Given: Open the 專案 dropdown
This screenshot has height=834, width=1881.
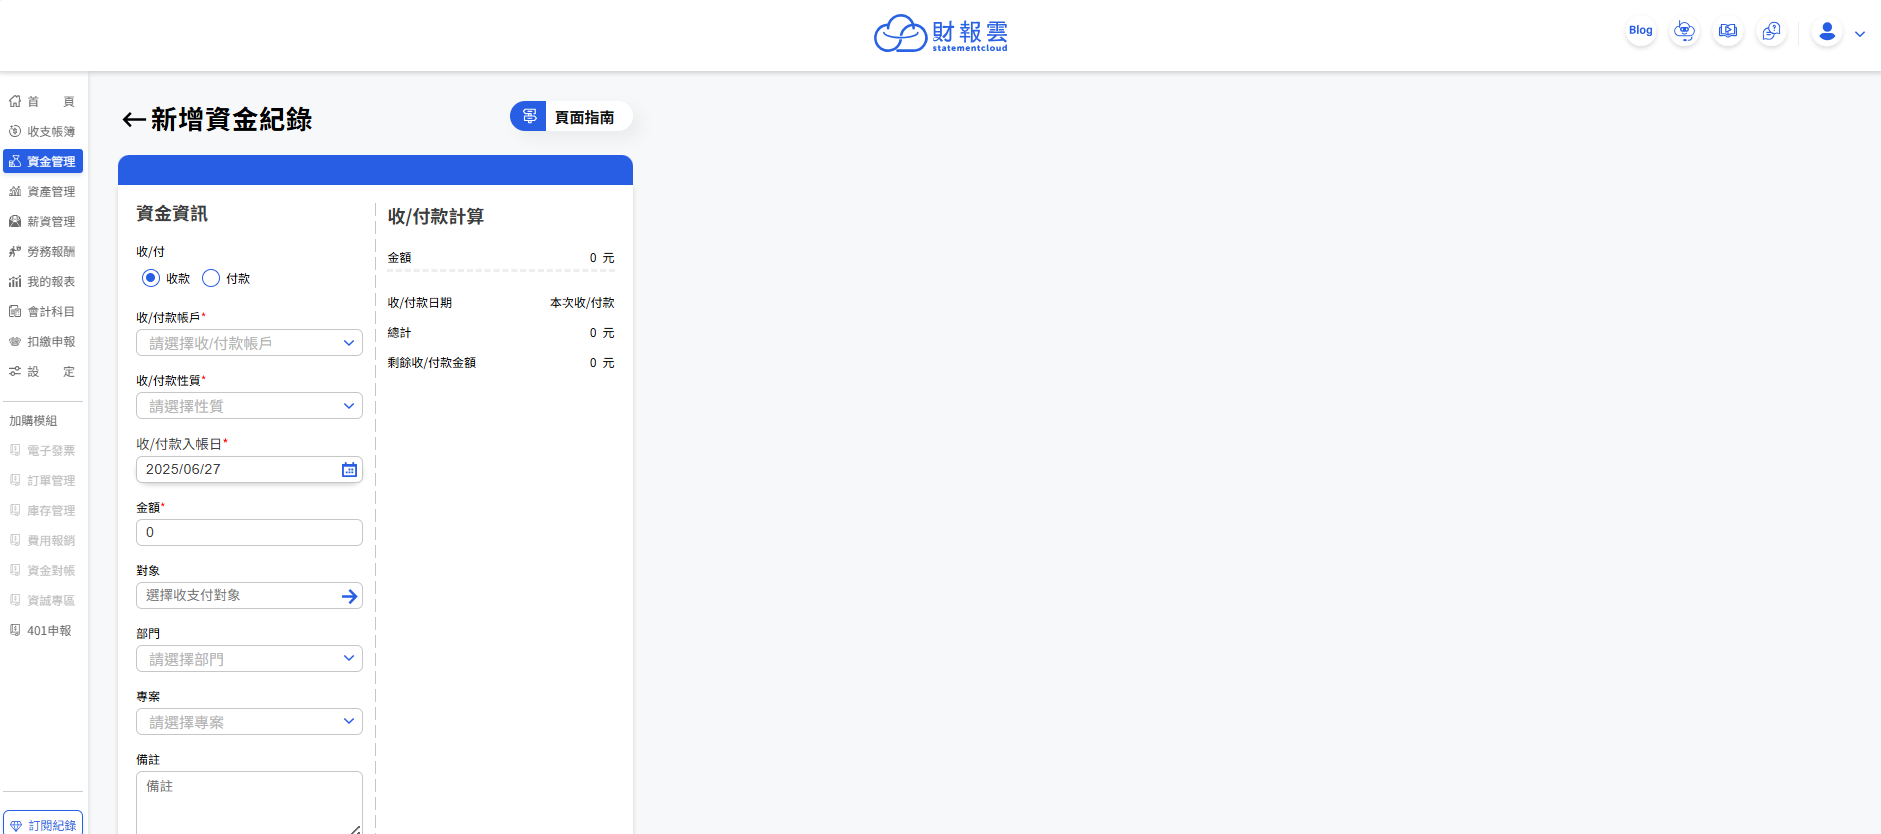Looking at the screenshot, I should click(x=249, y=722).
